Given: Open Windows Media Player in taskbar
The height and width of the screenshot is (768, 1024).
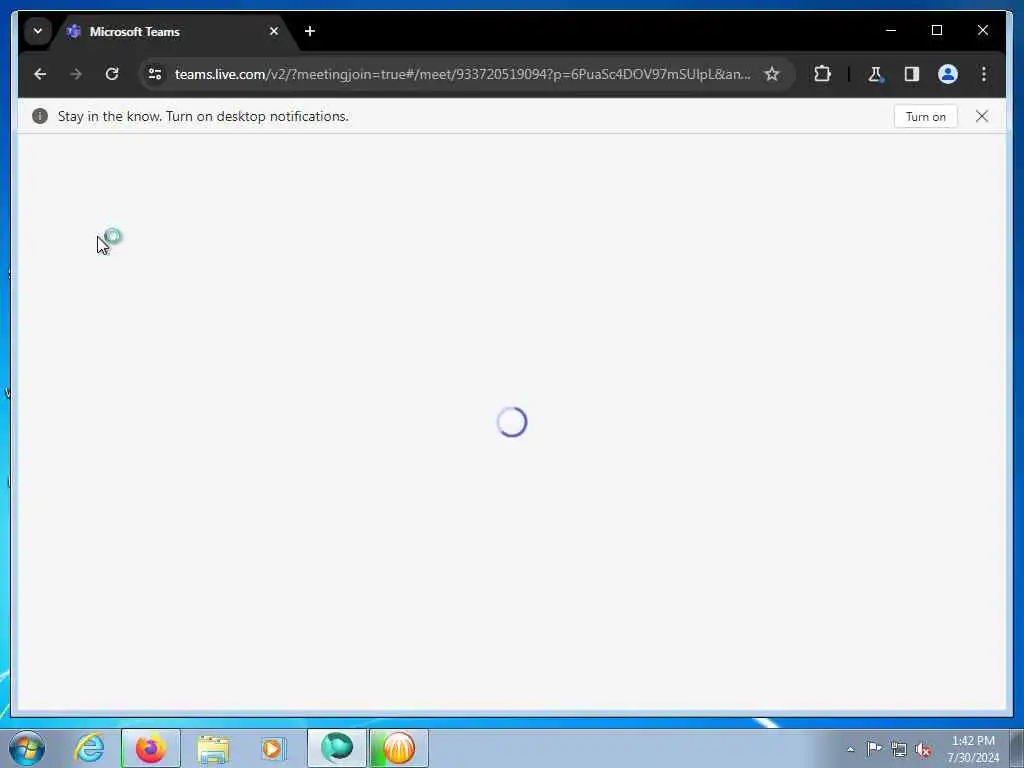Looking at the screenshot, I should (x=273, y=748).
